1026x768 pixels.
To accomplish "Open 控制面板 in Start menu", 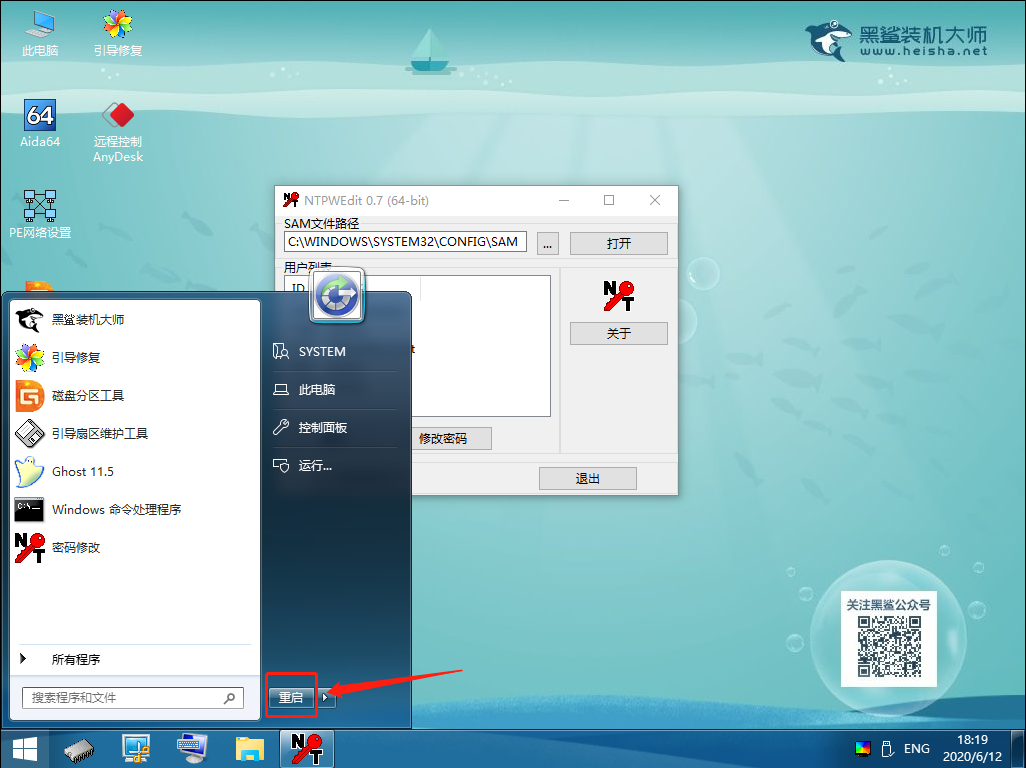I will click(x=322, y=428).
